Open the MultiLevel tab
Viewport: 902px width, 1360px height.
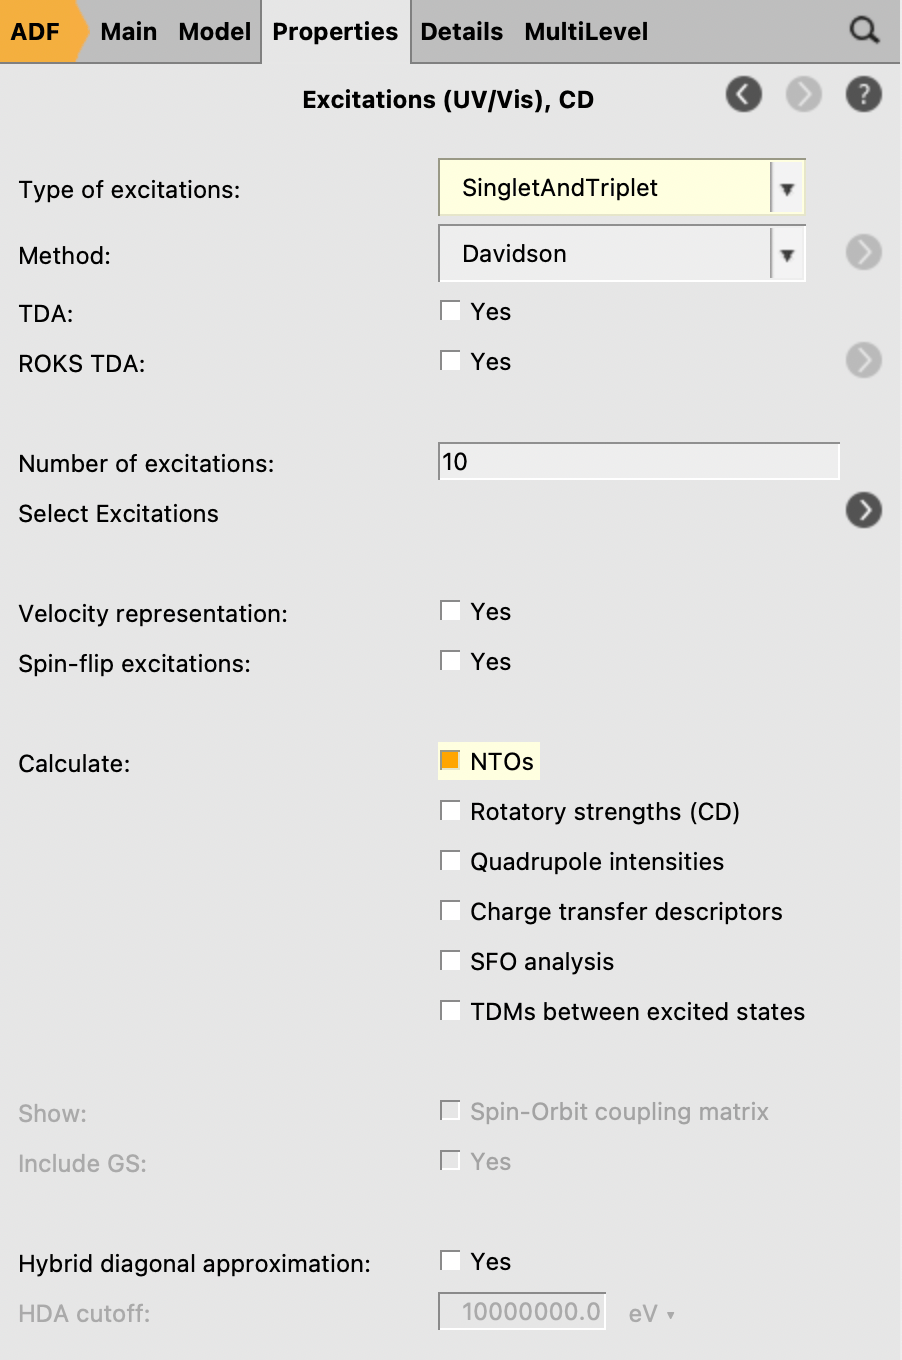[x=586, y=31]
